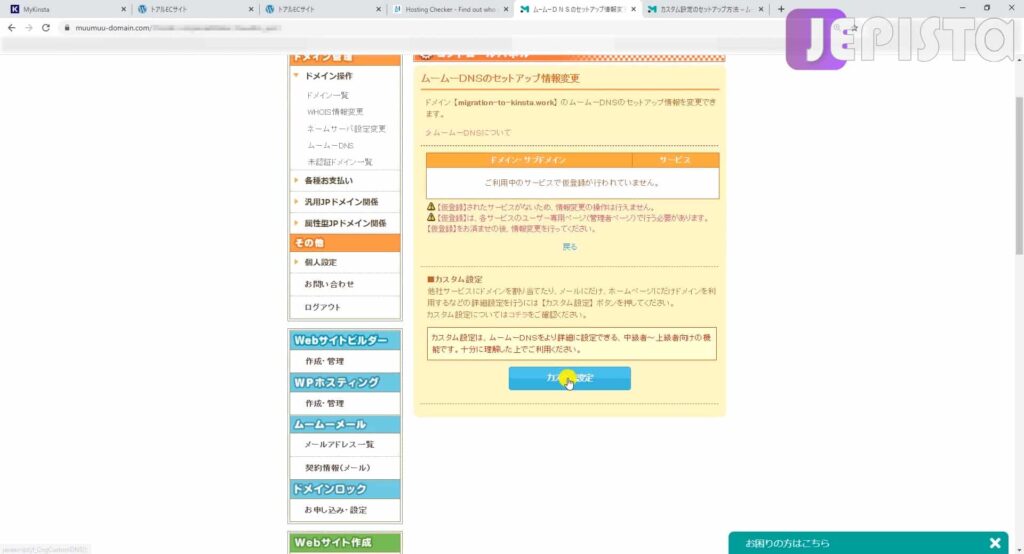Click the その他 sidebar header
This screenshot has height=554, width=1024.
pyautogui.click(x=345, y=243)
